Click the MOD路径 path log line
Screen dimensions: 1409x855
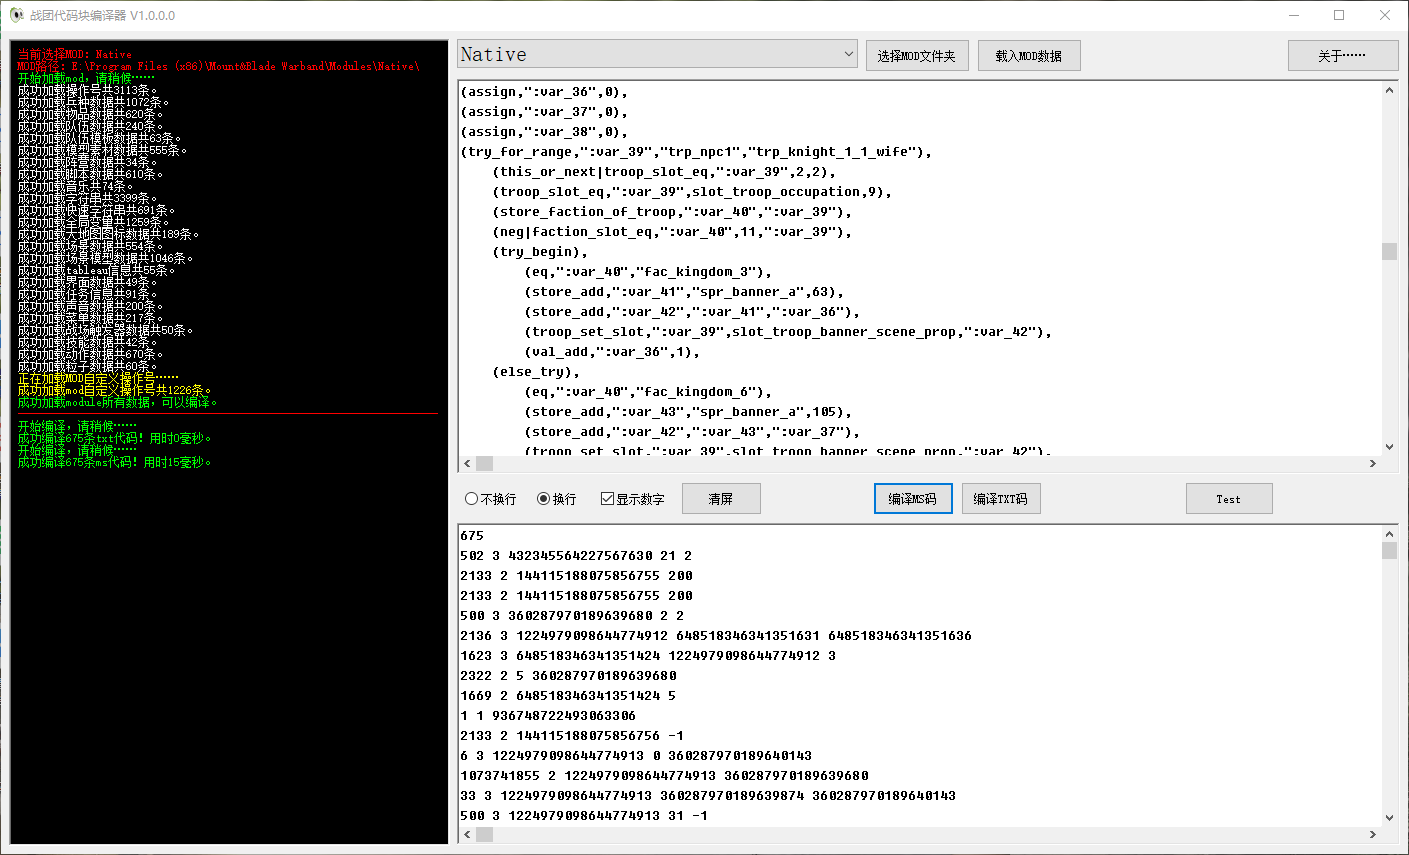coord(219,66)
